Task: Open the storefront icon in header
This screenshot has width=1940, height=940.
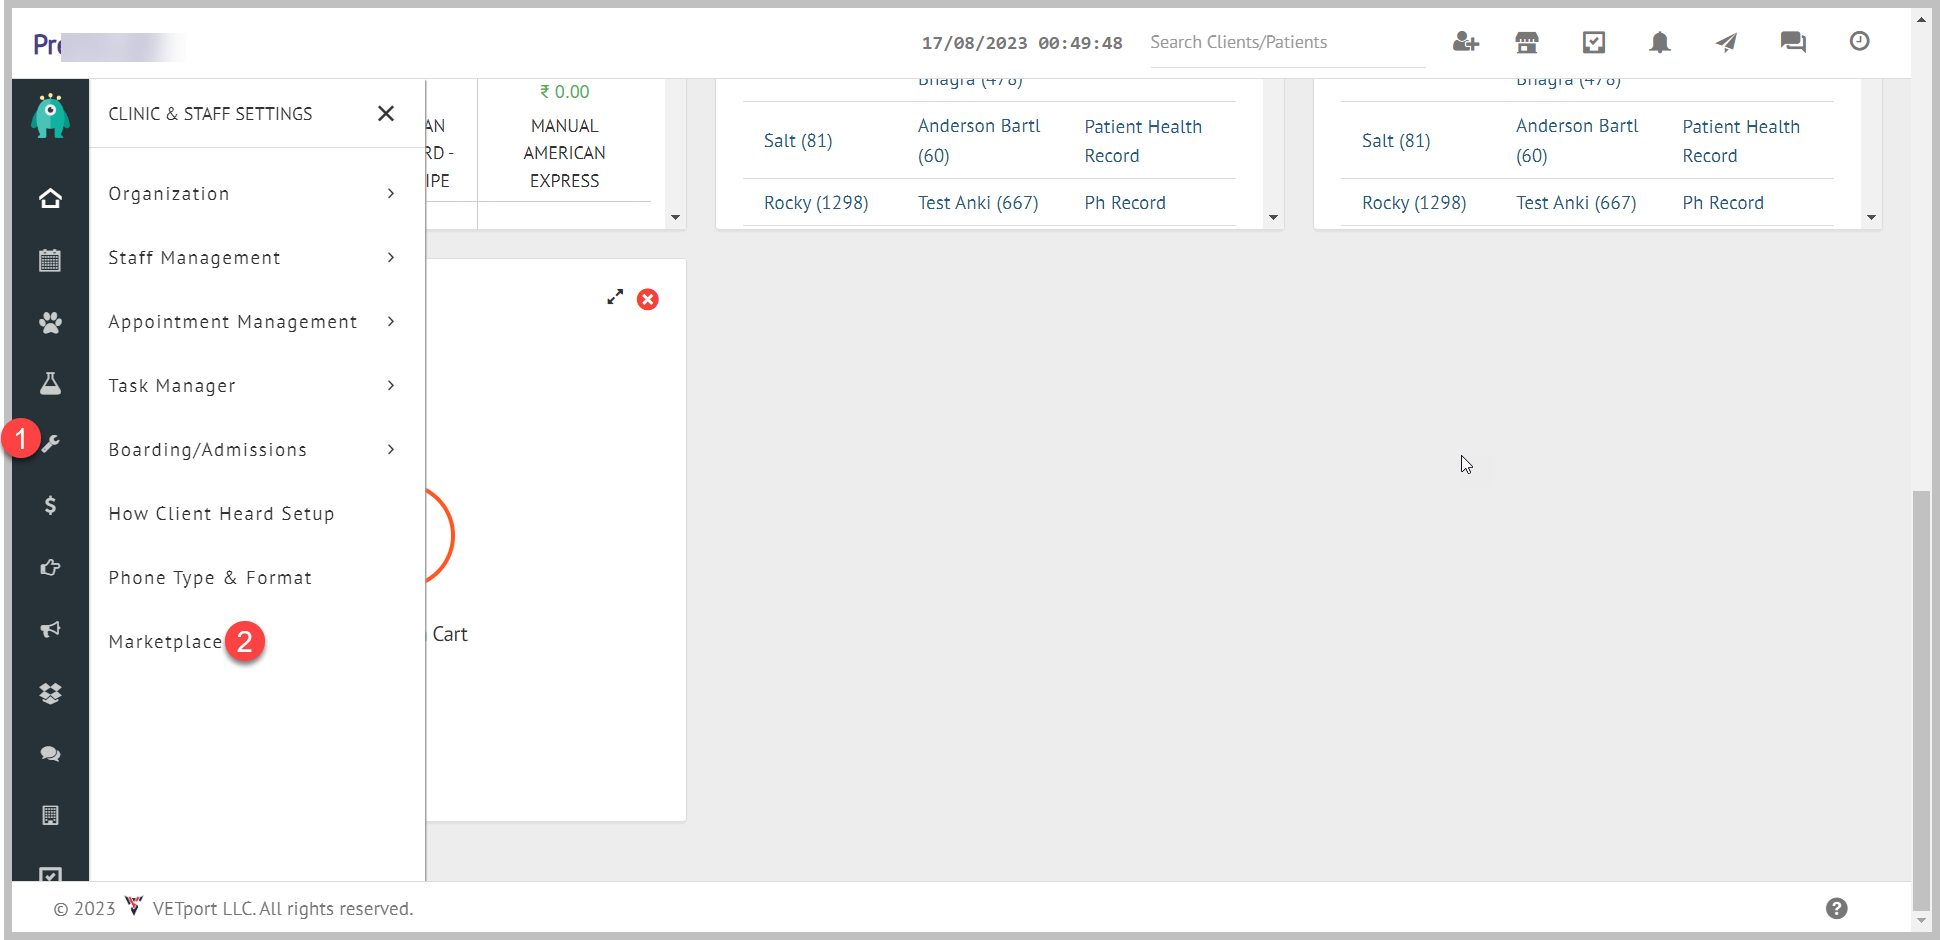Action: [x=1526, y=42]
